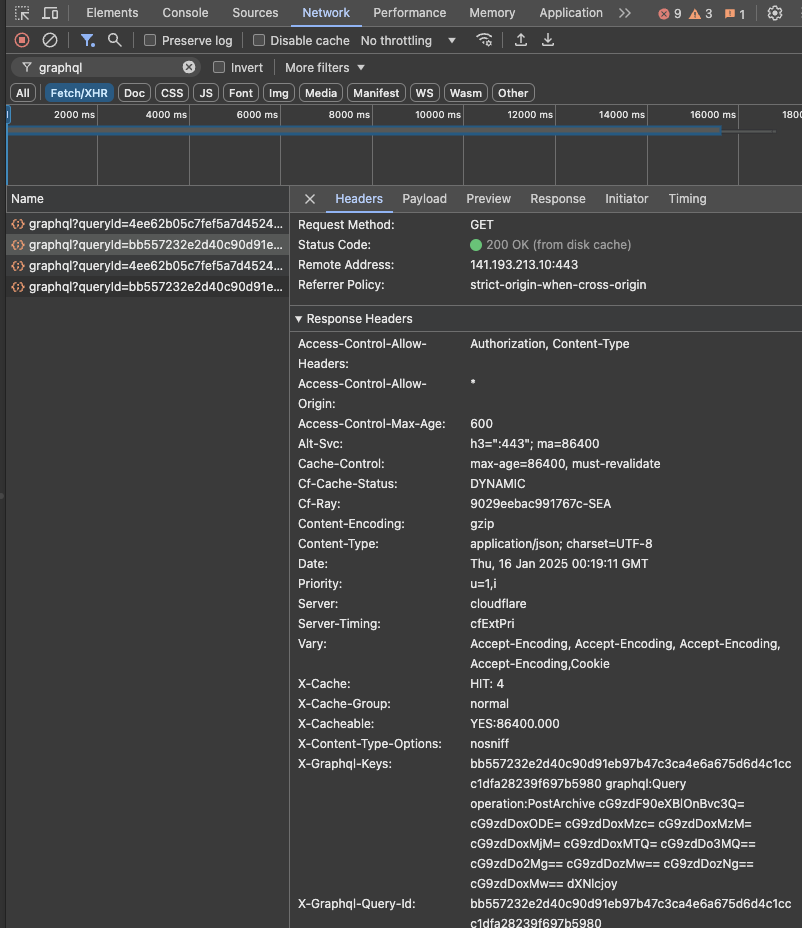Open network search magnifier

click(114, 40)
